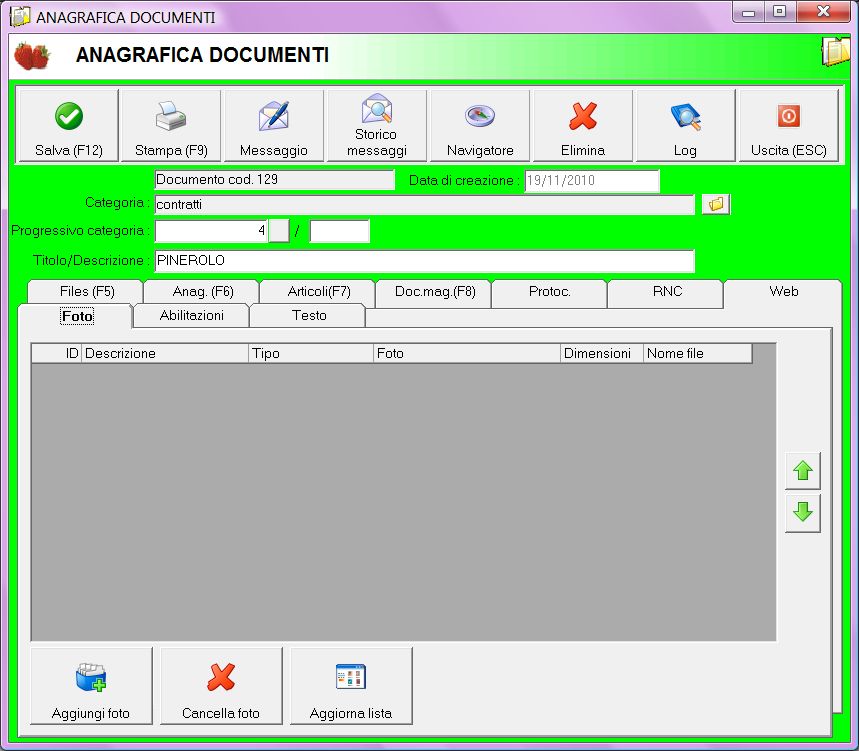Click the Tipo column header
This screenshot has height=751, width=859.
point(311,353)
